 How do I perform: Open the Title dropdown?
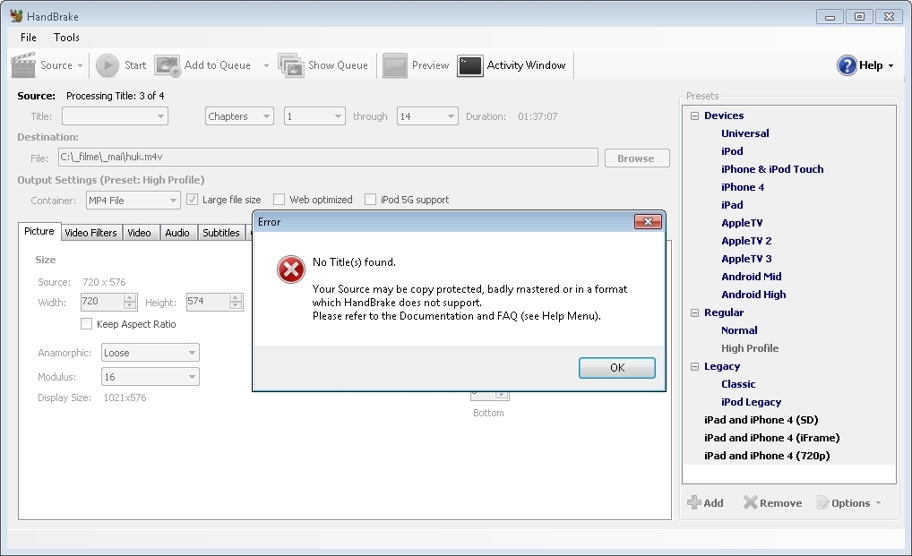coord(115,116)
